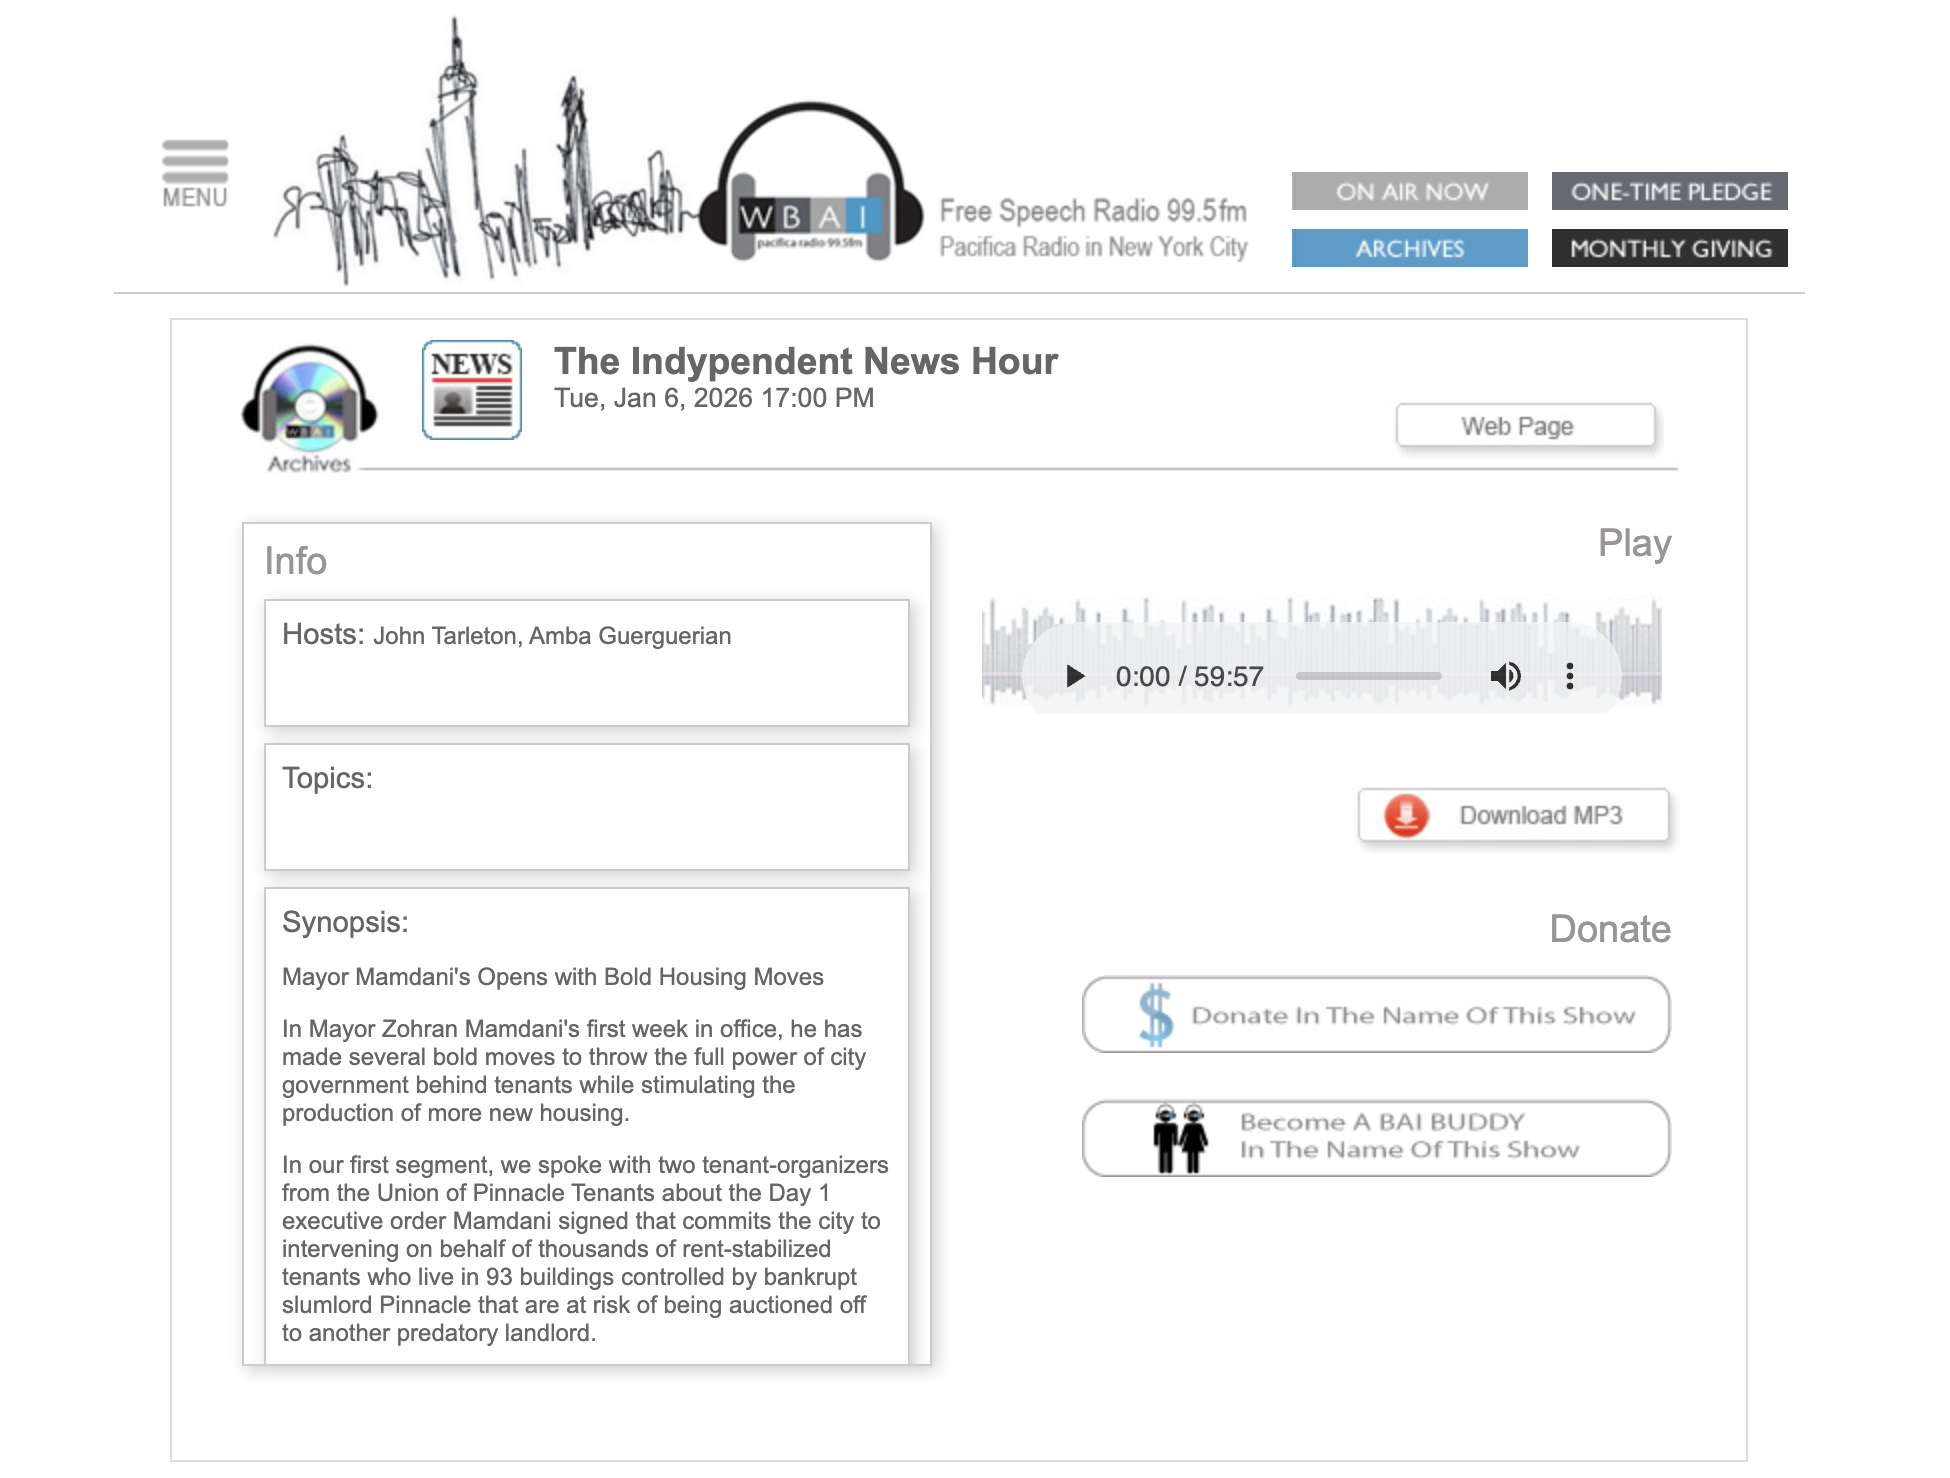Go to the ARCHIVES tab
This screenshot has width=1950, height=1478.
tap(1409, 248)
